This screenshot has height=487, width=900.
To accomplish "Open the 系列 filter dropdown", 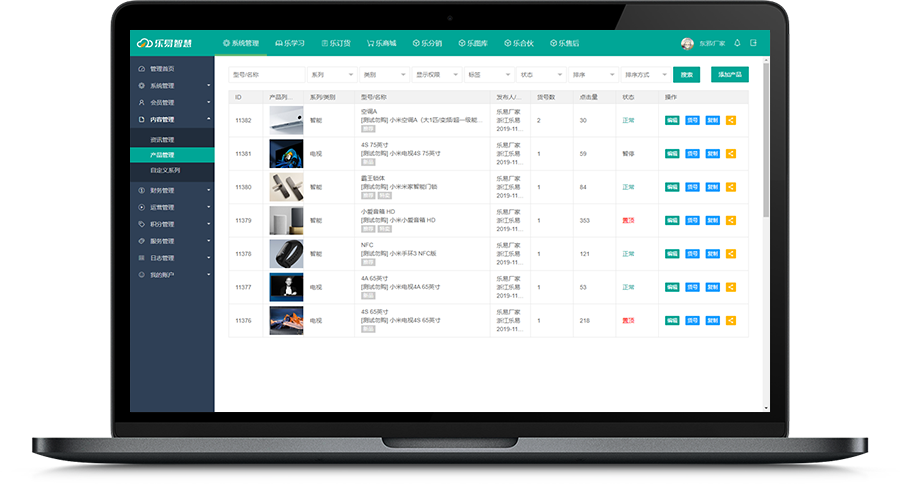I will [332, 75].
